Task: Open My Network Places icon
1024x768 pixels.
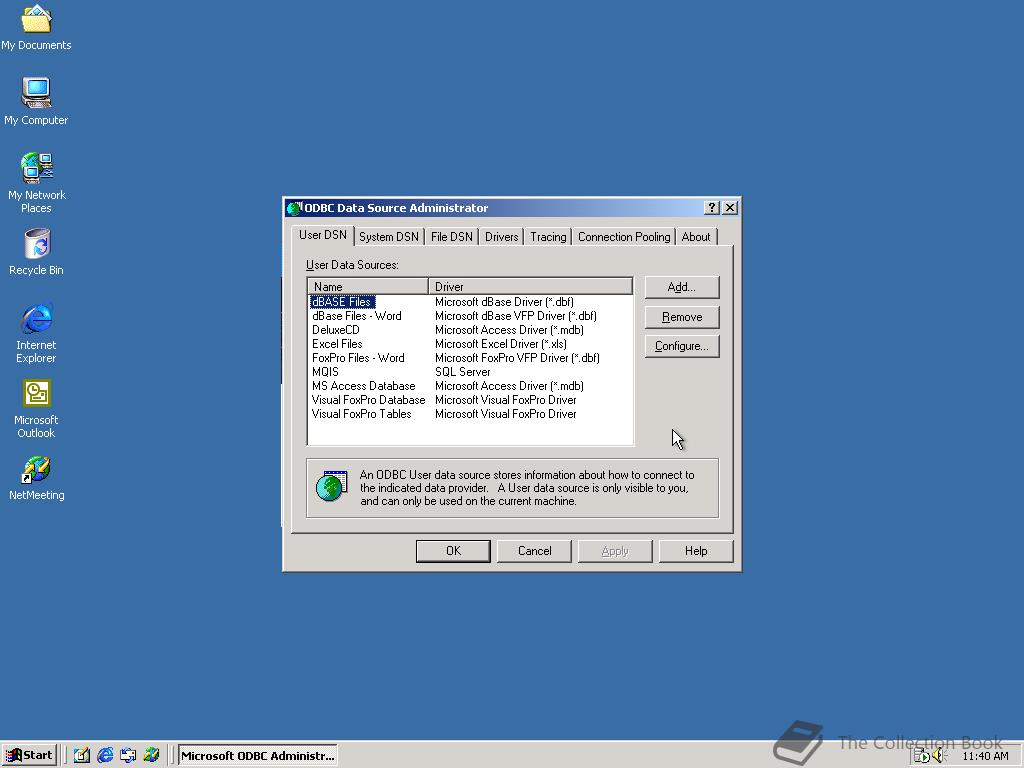Action: (x=36, y=183)
